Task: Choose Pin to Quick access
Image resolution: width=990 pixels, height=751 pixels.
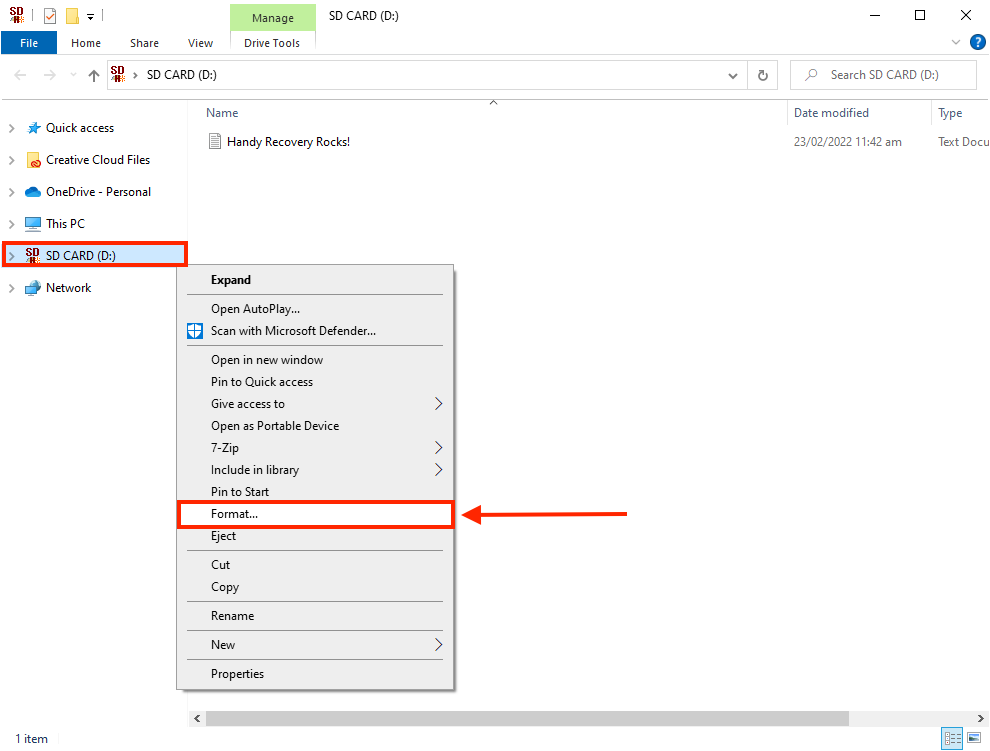Action: point(315,382)
